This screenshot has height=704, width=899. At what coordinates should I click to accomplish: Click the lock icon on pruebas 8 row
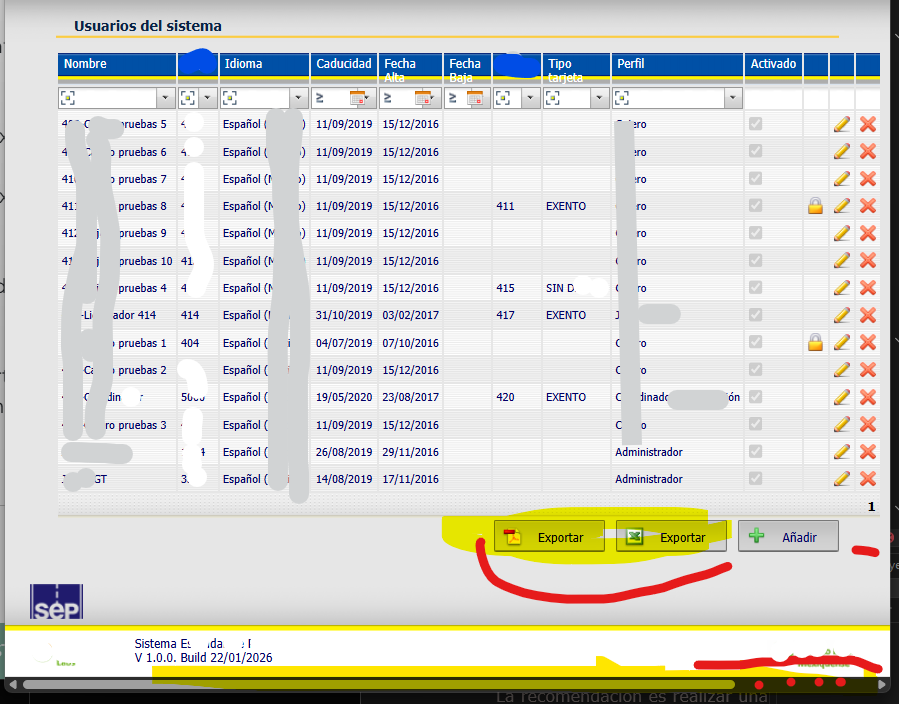[815, 206]
